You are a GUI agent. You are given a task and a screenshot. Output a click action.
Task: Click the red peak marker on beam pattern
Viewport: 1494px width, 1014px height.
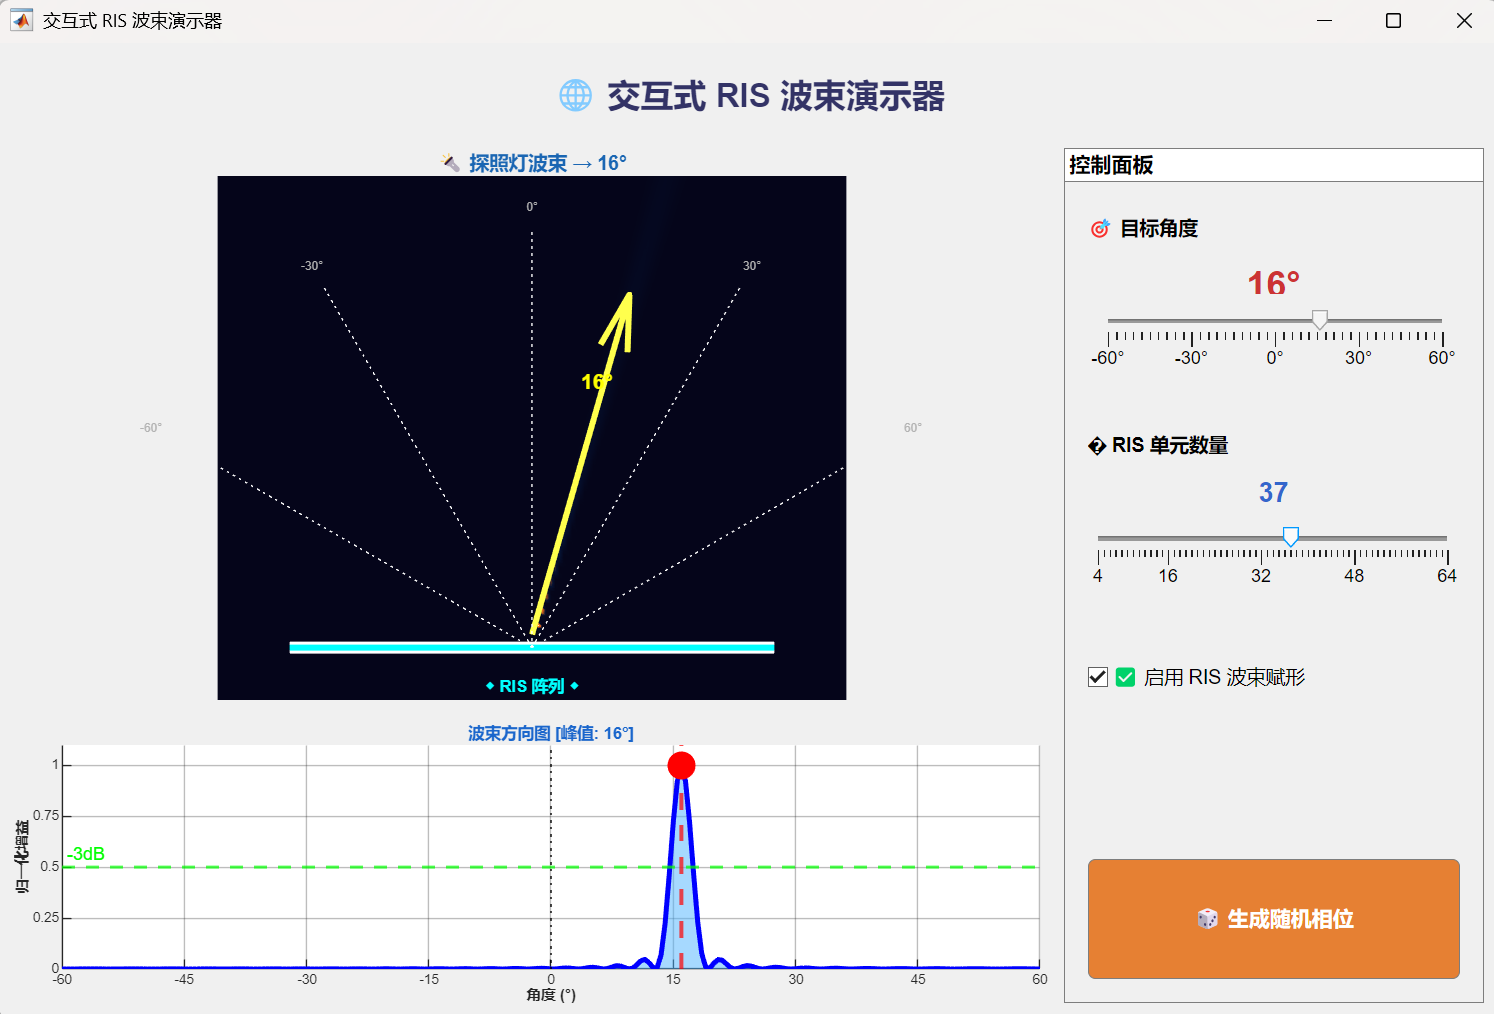(x=681, y=766)
